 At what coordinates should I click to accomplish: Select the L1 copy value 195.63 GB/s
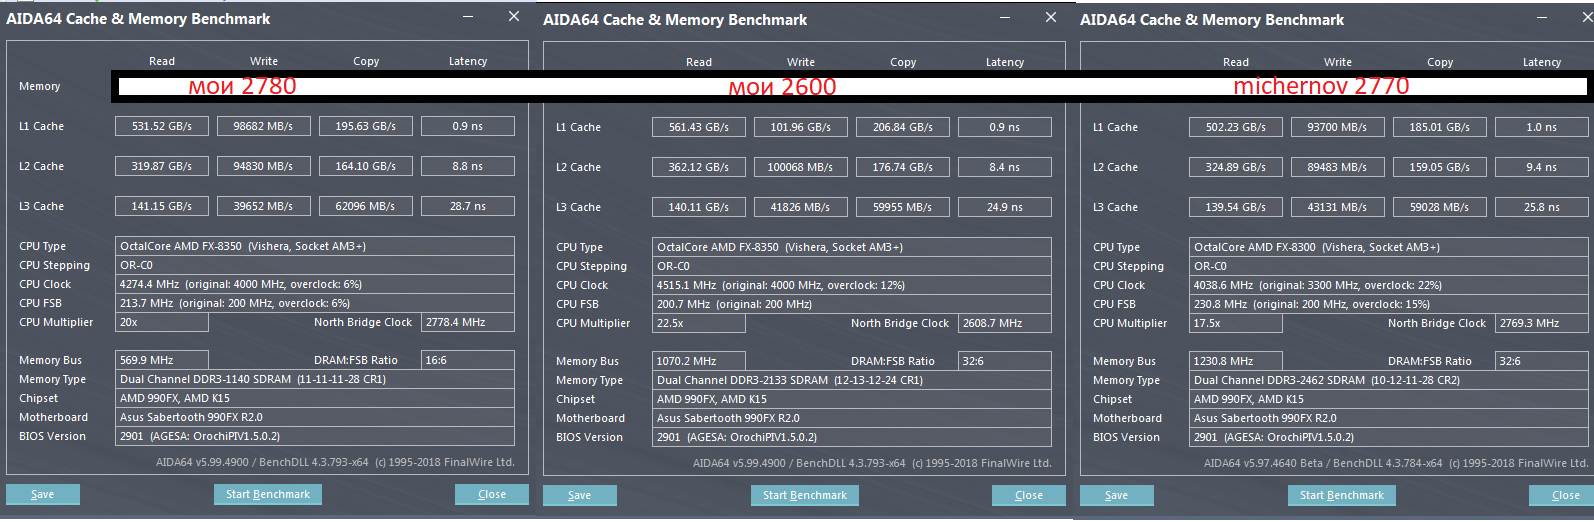point(366,126)
